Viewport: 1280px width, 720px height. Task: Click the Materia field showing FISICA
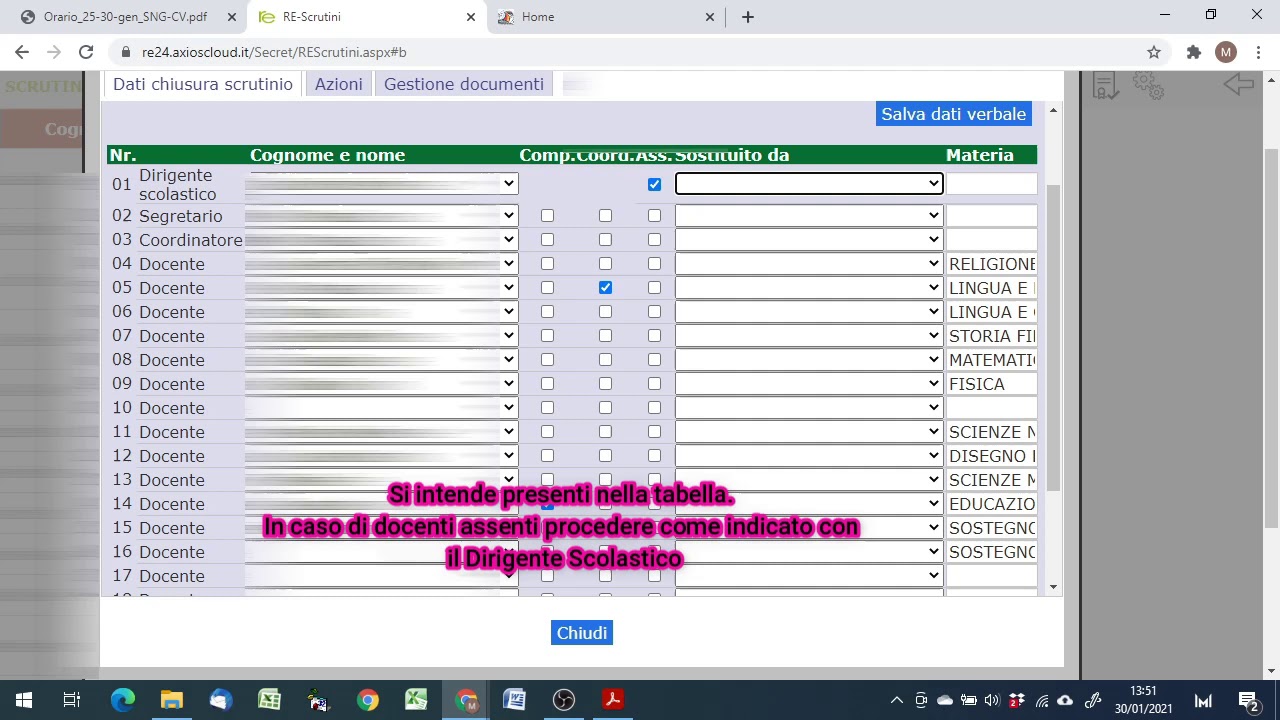991,384
